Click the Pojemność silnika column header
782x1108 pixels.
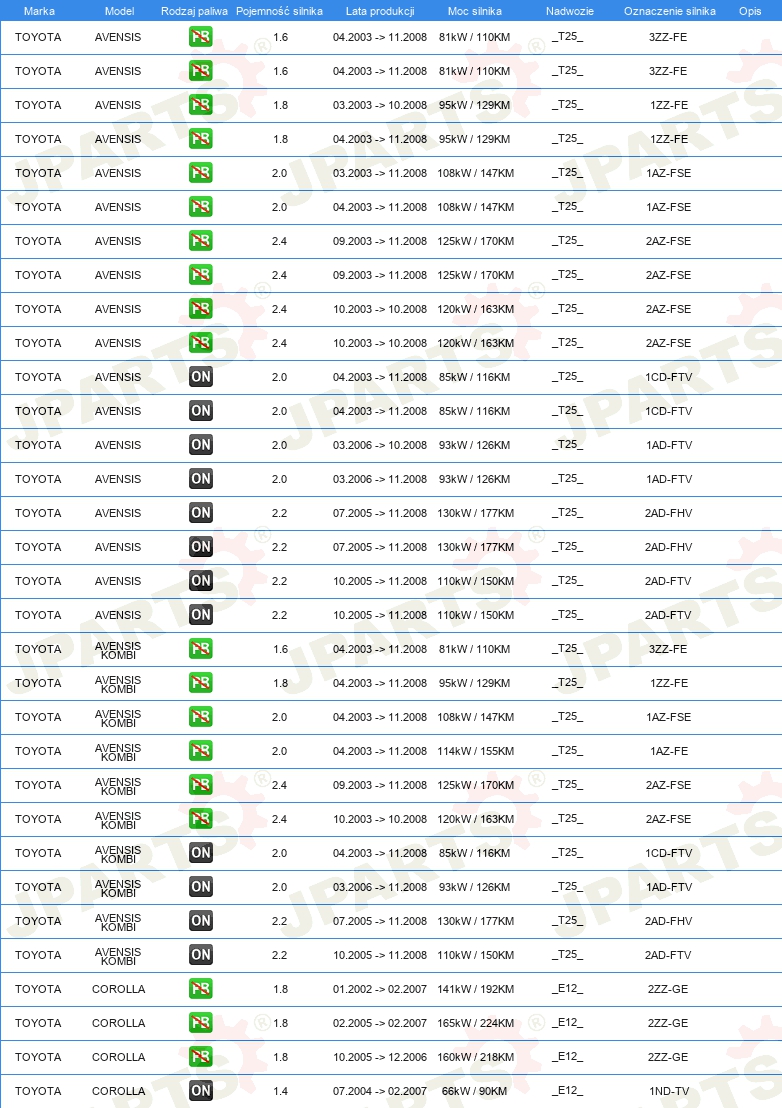click(x=279, y=11)
